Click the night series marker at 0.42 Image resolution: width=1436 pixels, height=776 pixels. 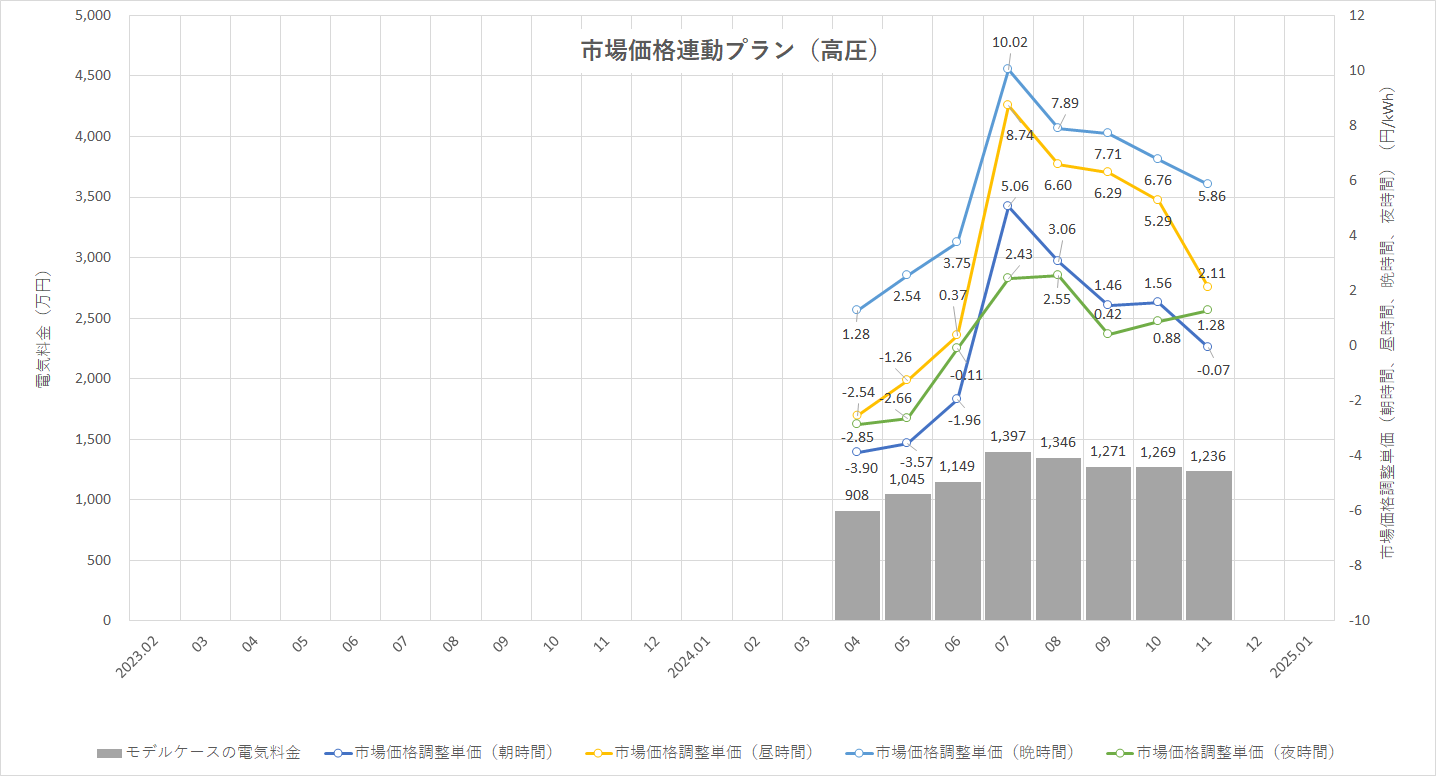click(x=1108, y=333)
